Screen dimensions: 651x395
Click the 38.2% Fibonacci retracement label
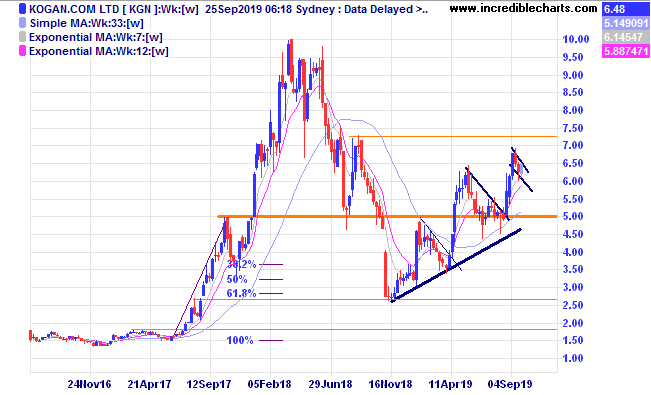(x=242, y=264)
